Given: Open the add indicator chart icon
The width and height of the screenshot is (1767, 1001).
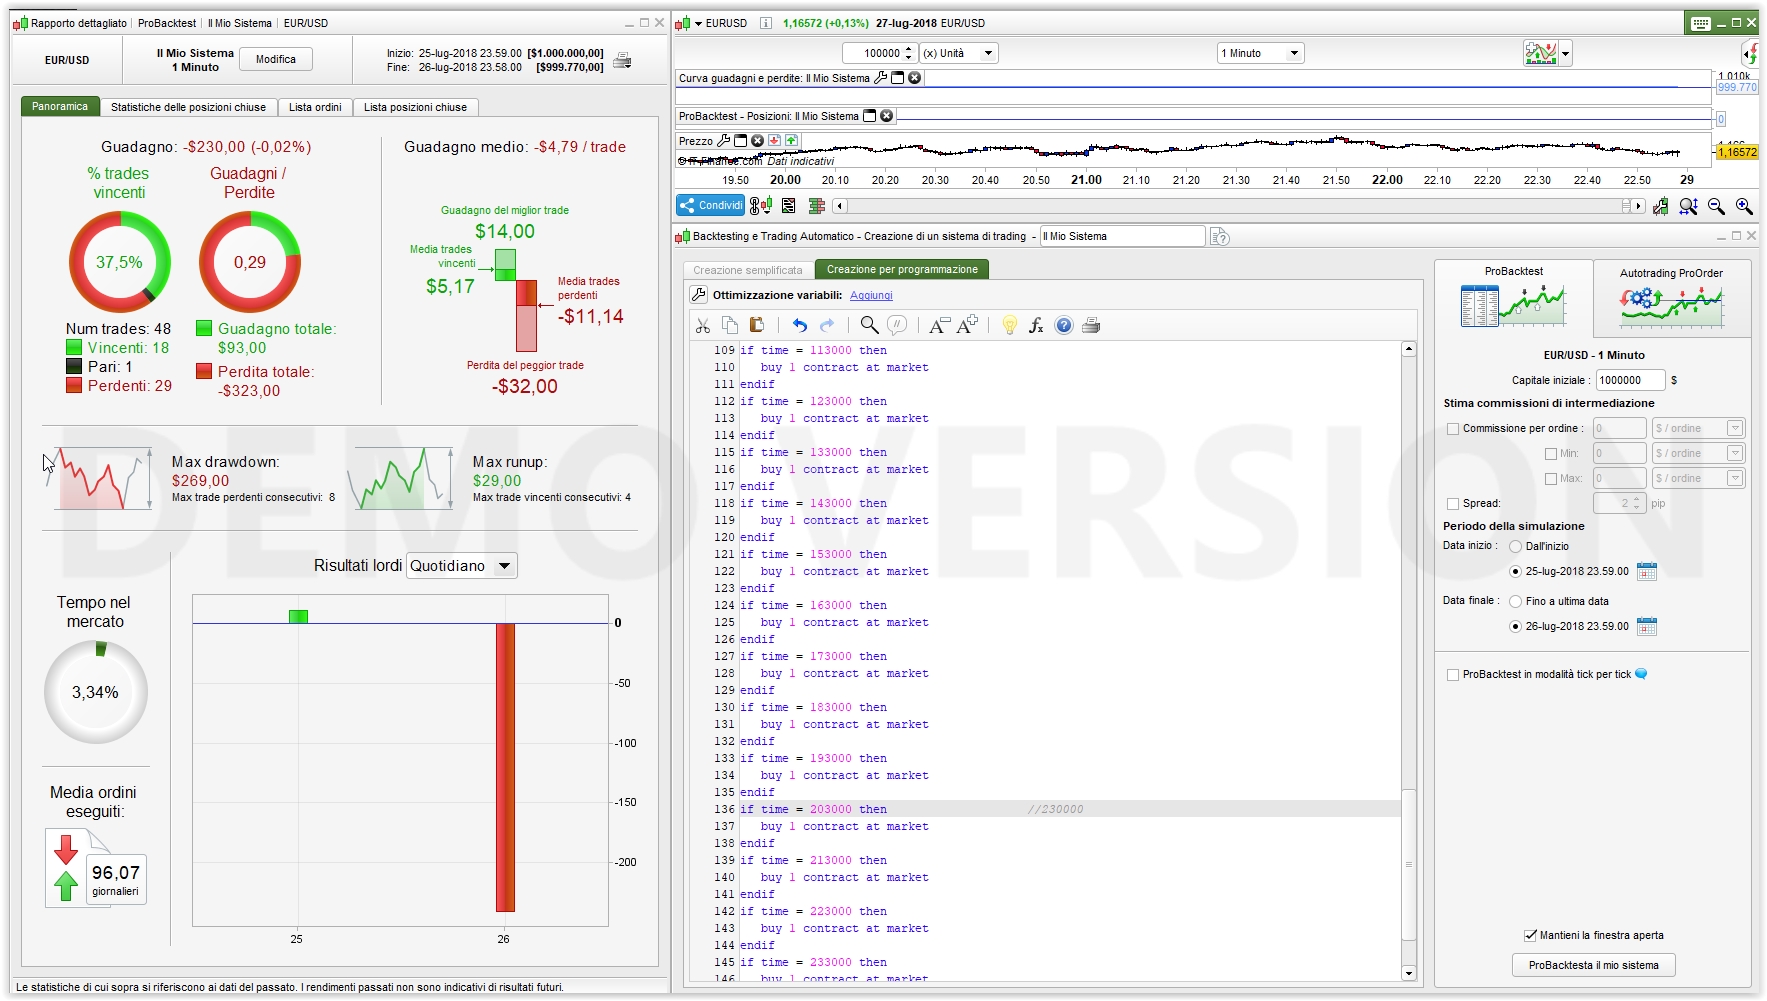Looking at the screenshot, I should 1540,53.
